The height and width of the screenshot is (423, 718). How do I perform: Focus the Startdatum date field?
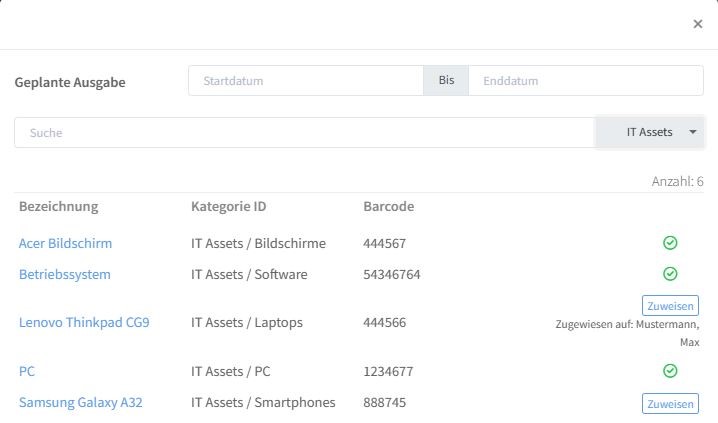(x=306, y=81)
